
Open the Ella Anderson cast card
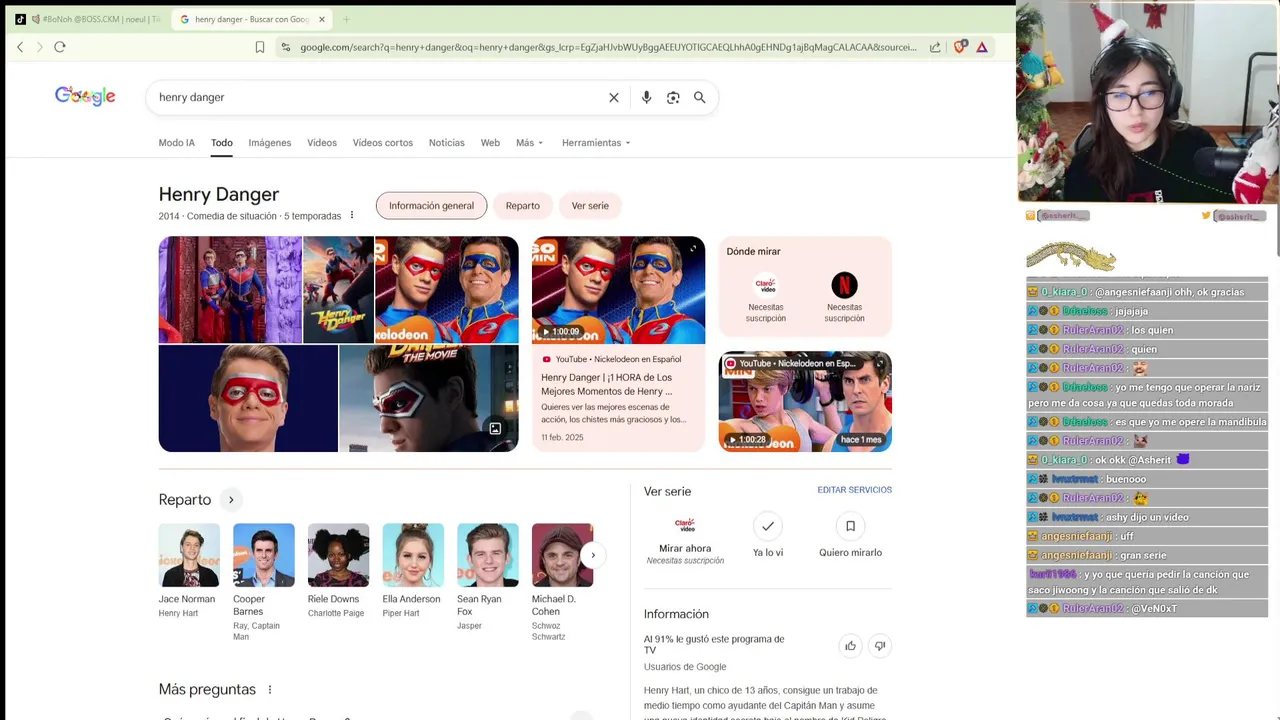(x=412, y=571)
